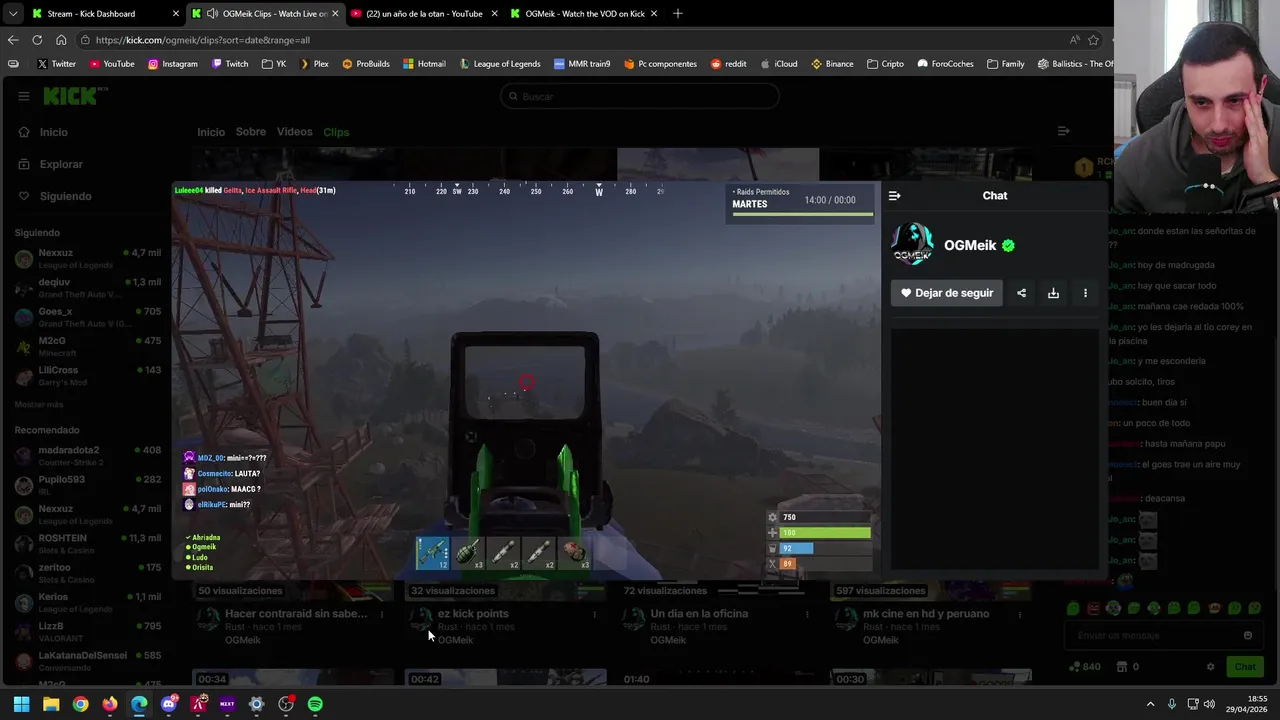Show hidden system tray icons
The width and height of the screenshot is (1280, 720).
[1150, 704]
